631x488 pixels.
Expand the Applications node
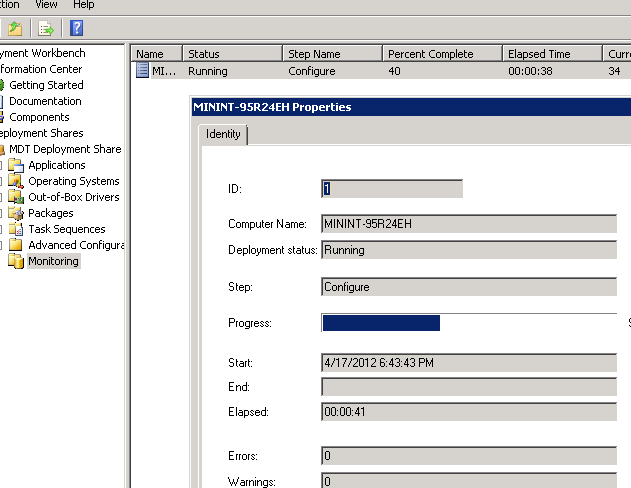click(x=1, y=165)
